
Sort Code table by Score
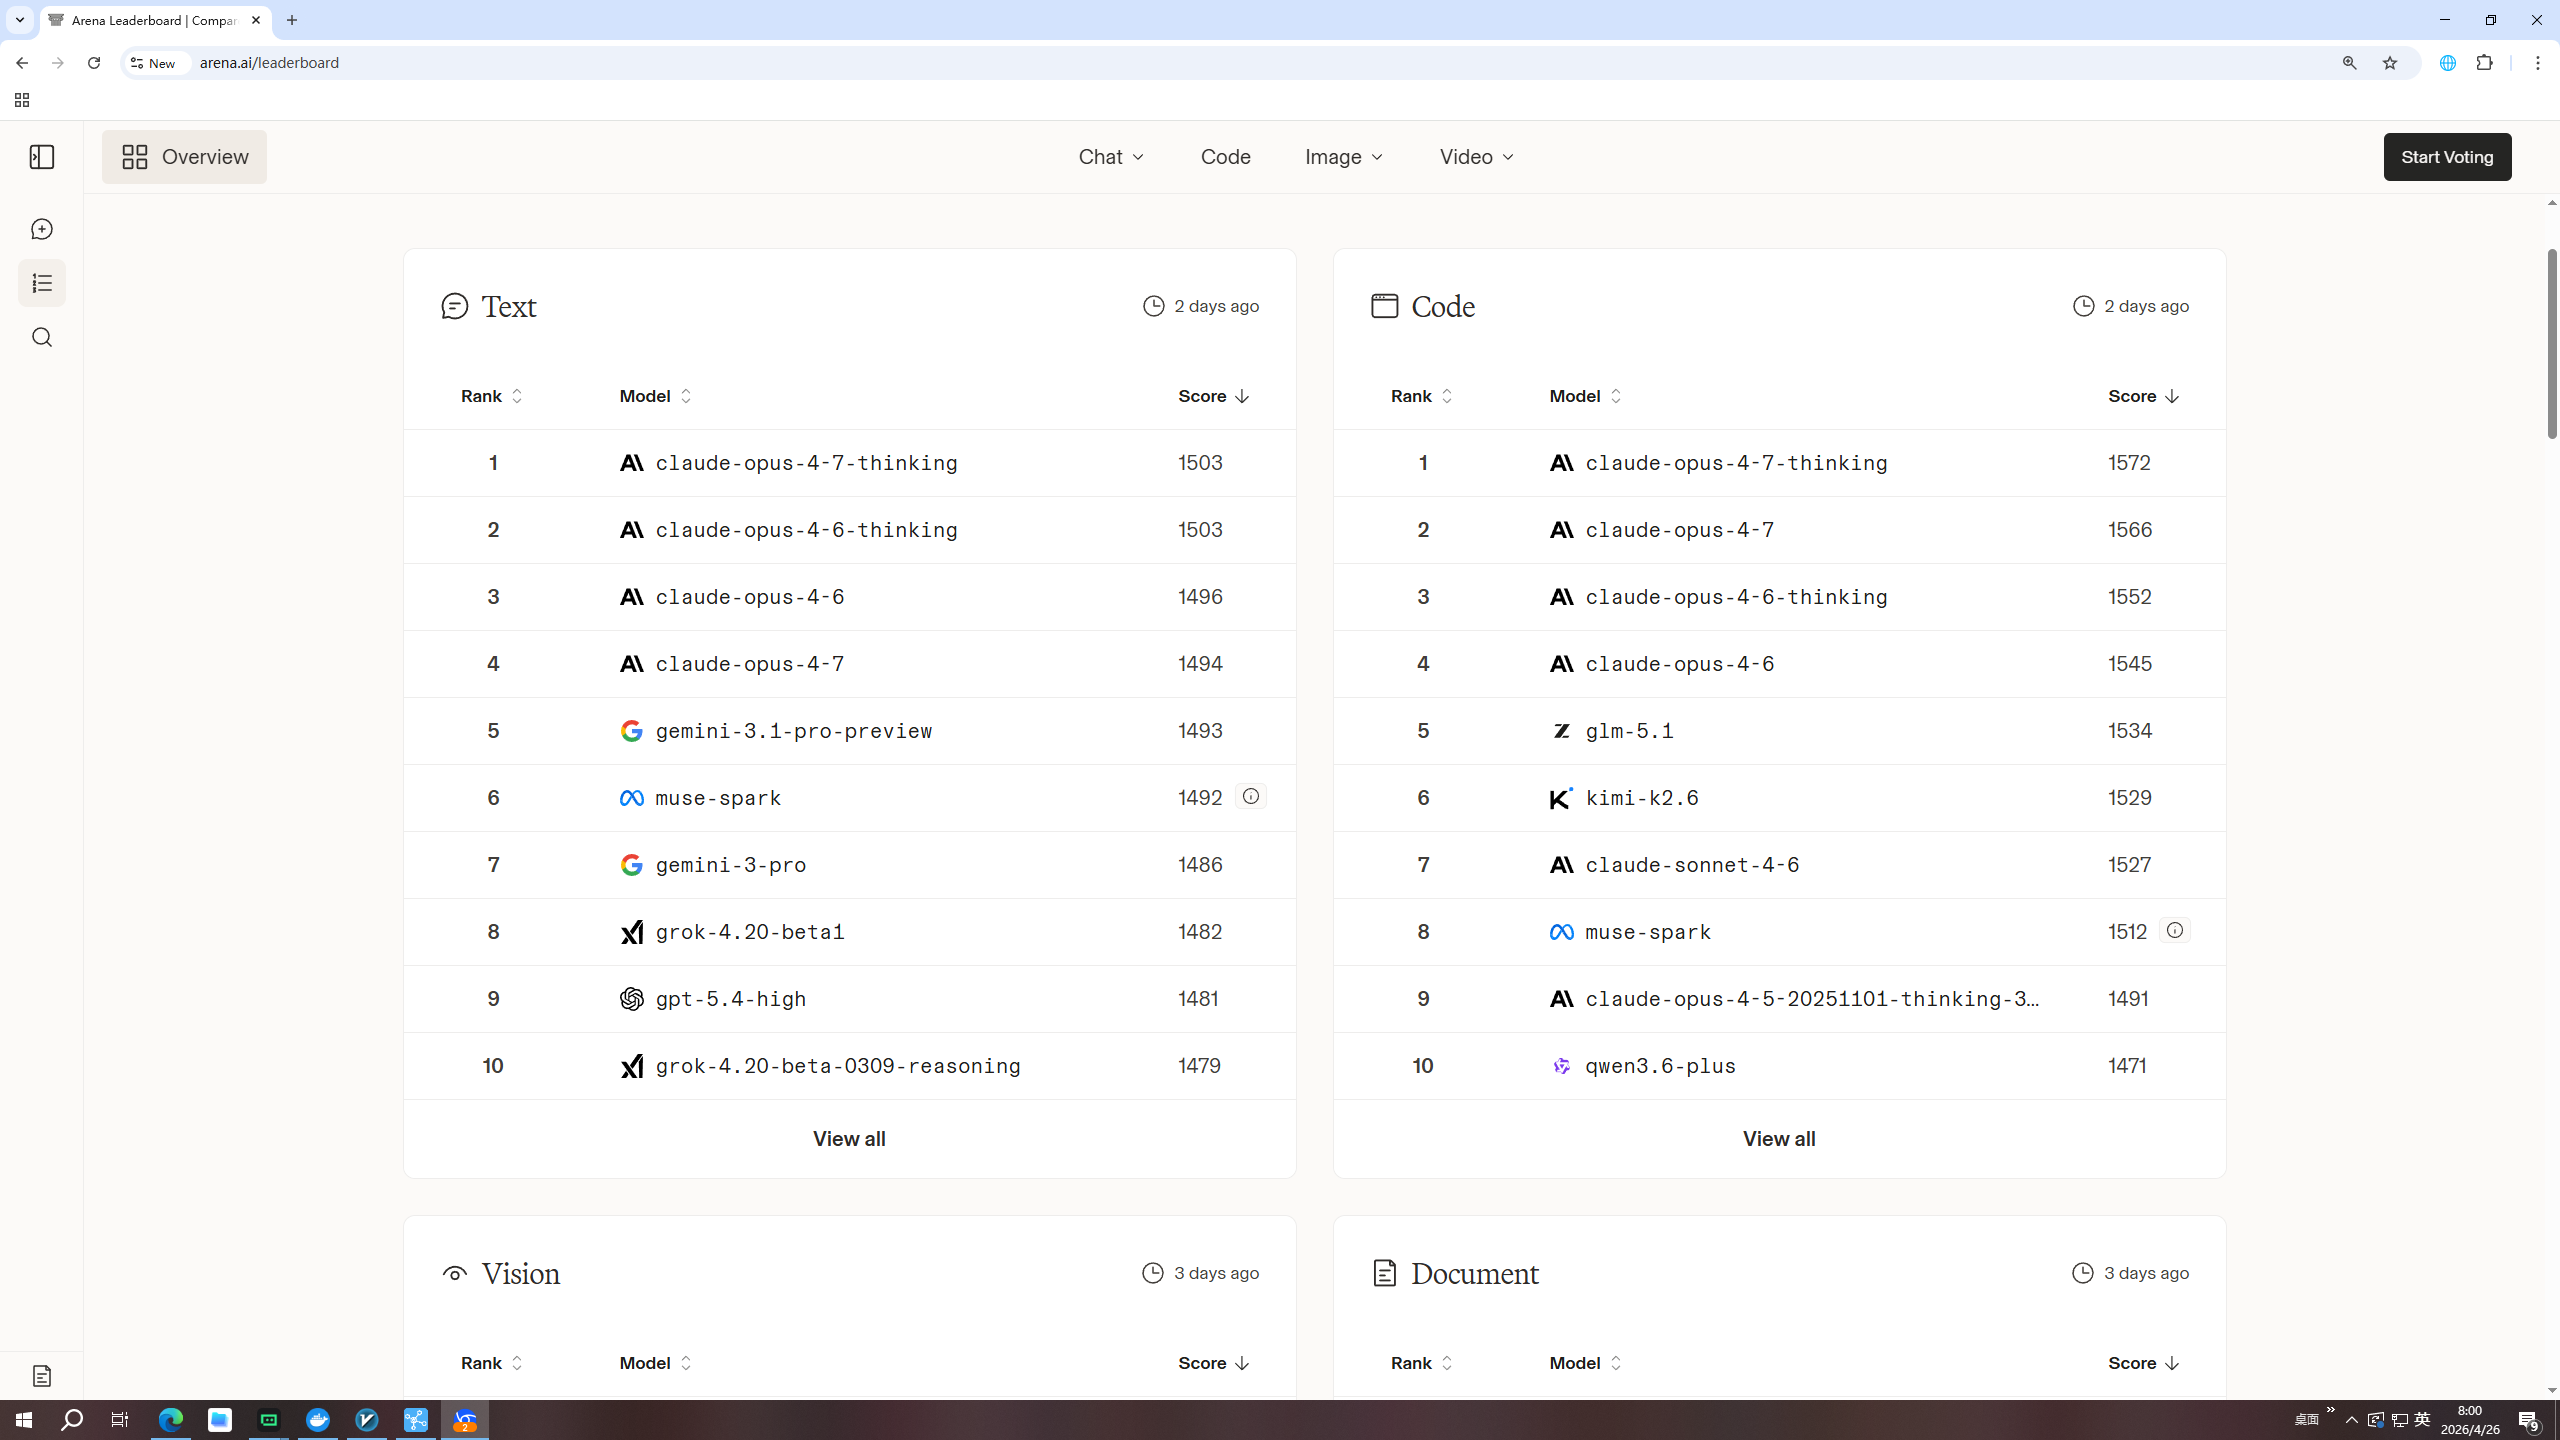tap(2143, 396)
